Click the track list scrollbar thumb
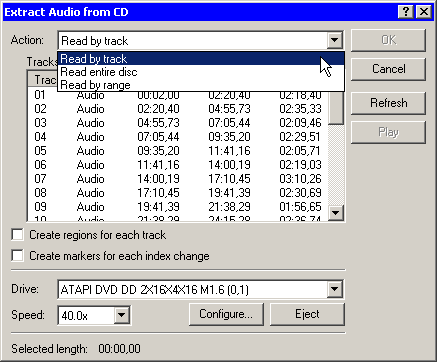The image size is (437, 362). [336, 107]
